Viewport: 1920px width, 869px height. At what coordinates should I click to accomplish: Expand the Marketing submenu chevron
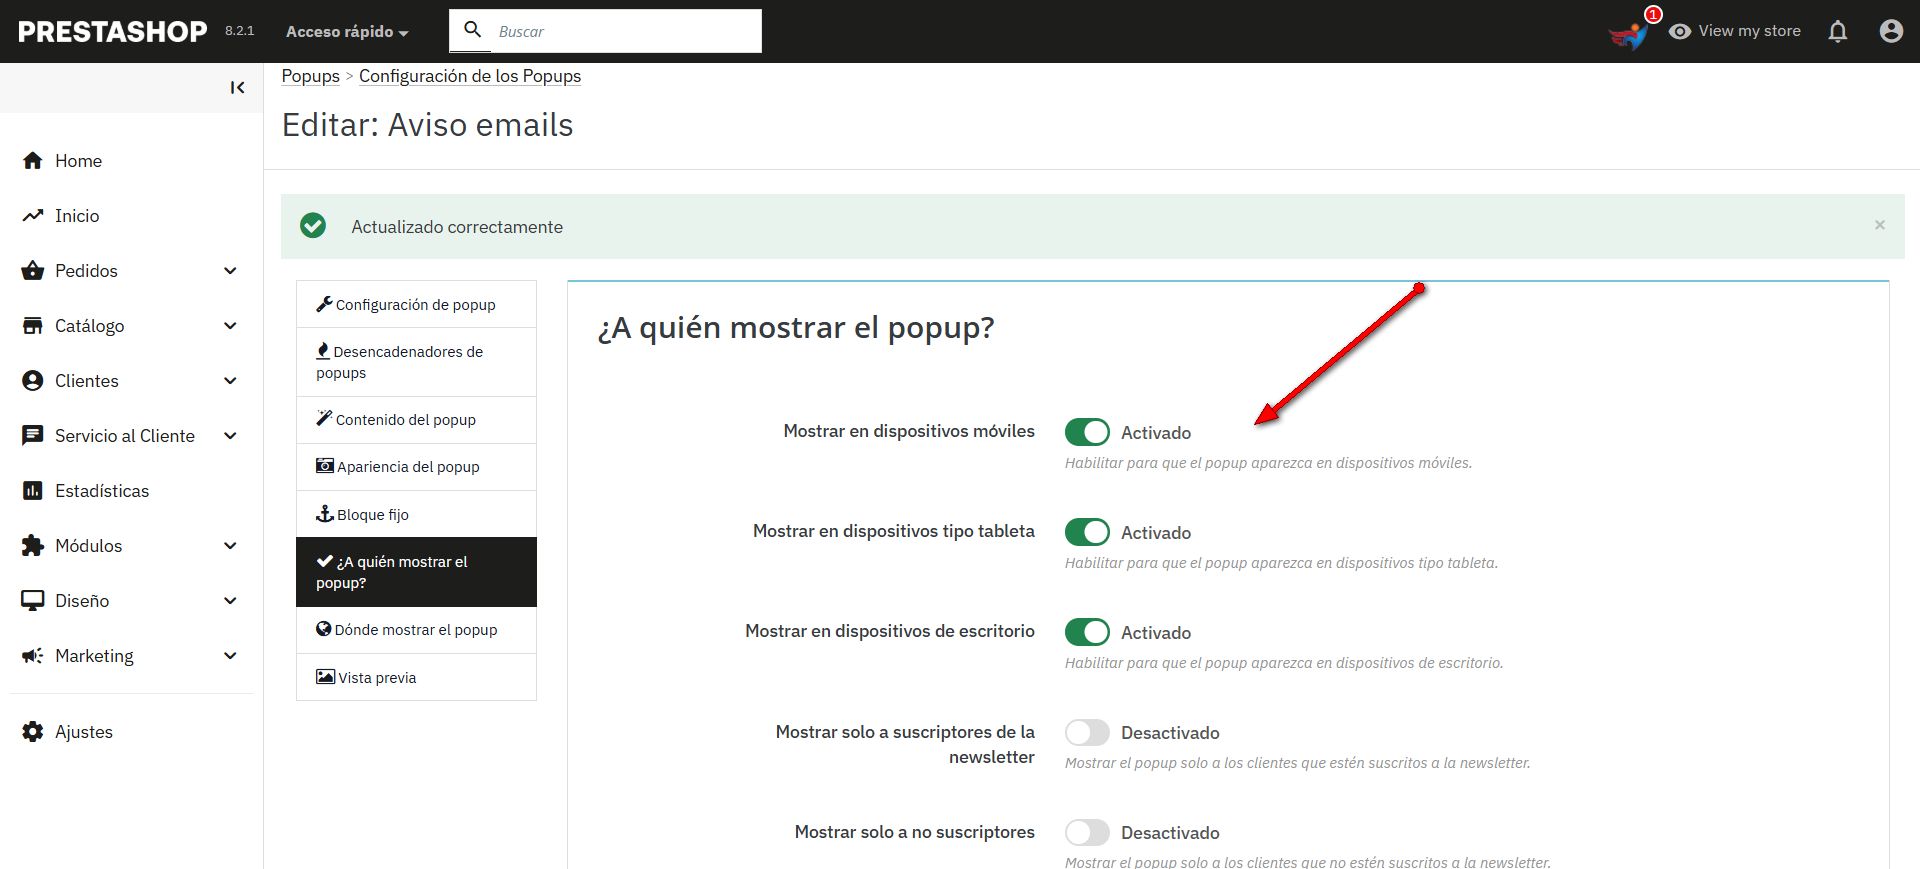click(x=230, y=656)
